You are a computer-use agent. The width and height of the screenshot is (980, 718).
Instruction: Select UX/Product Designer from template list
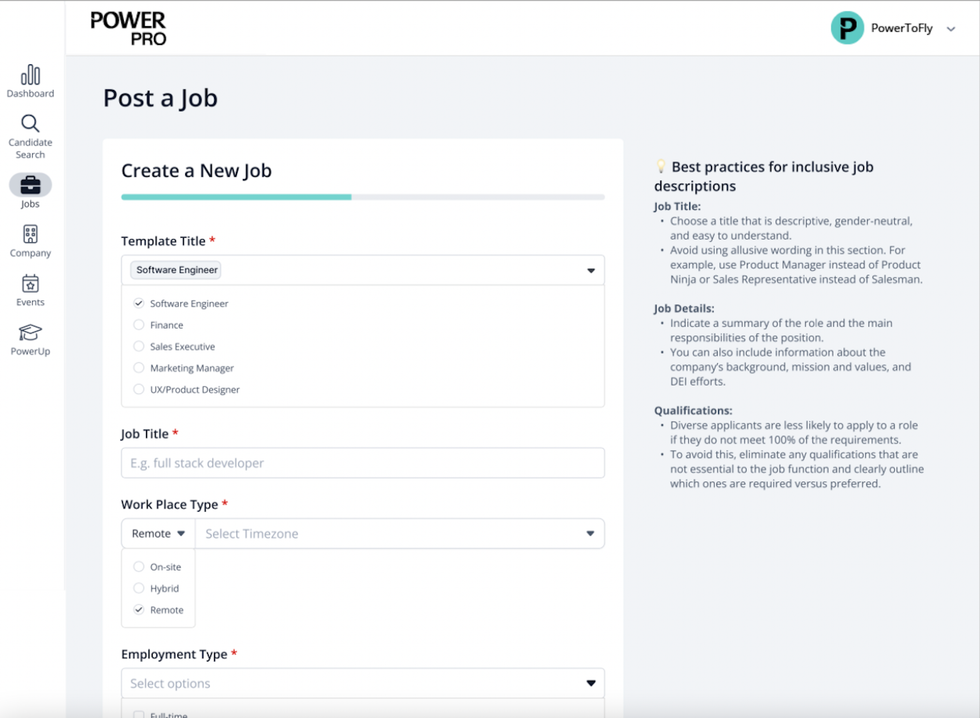(139, 390)
